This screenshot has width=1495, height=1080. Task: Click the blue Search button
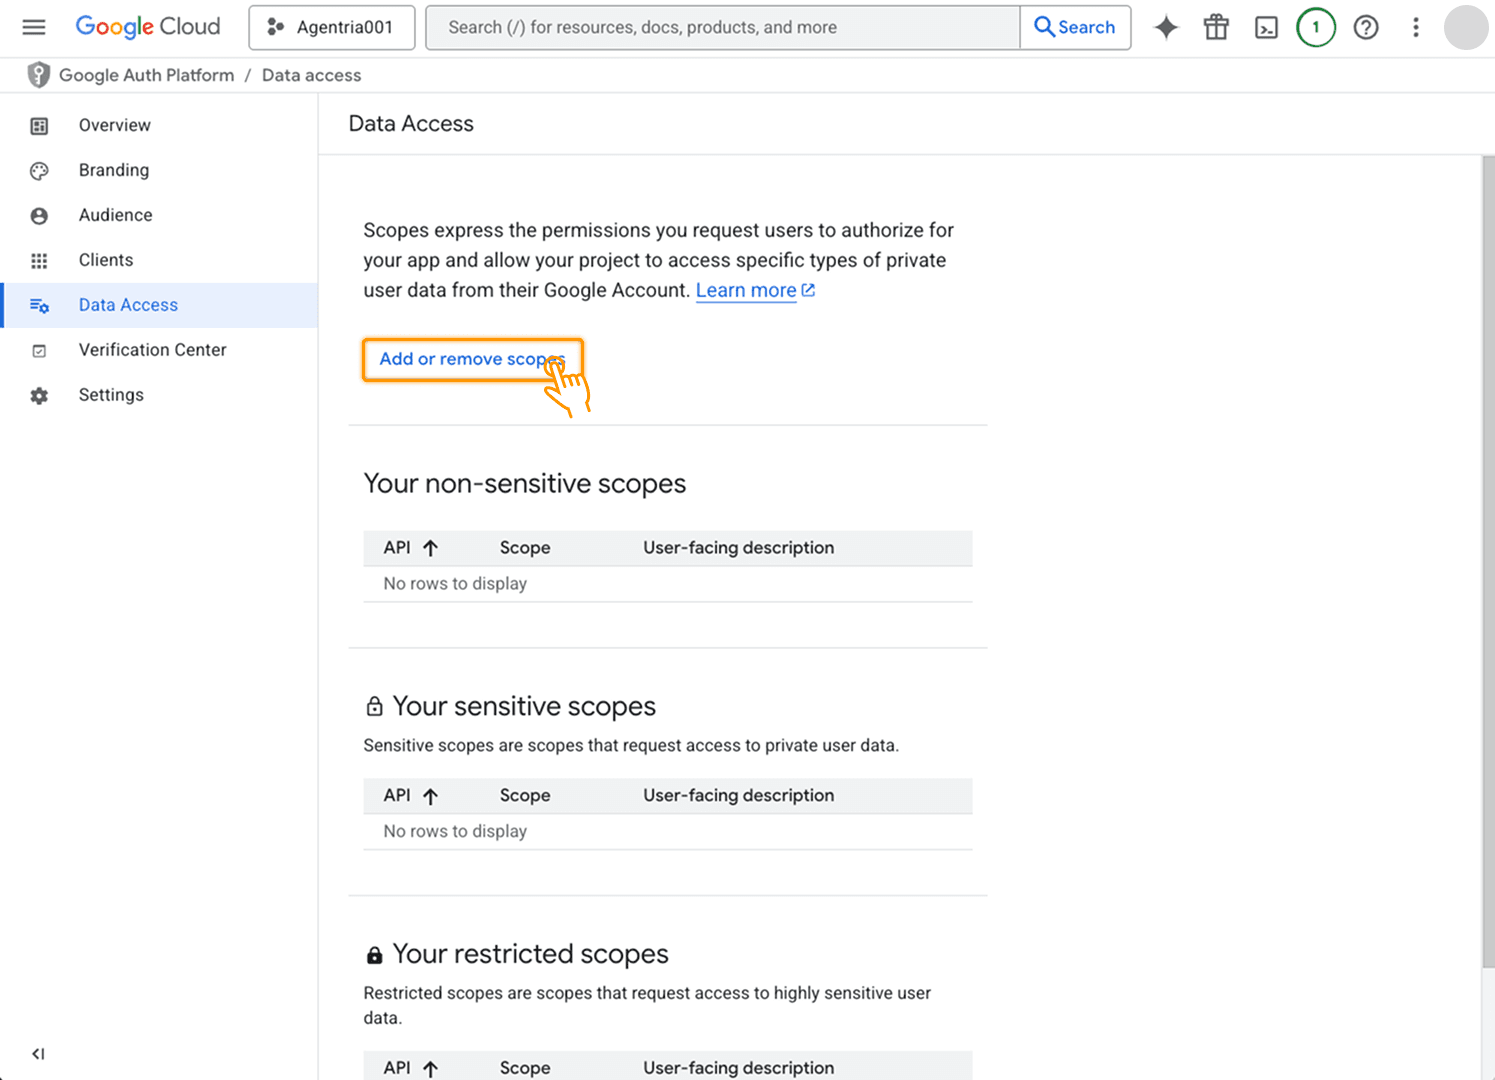coord(1075,27)
